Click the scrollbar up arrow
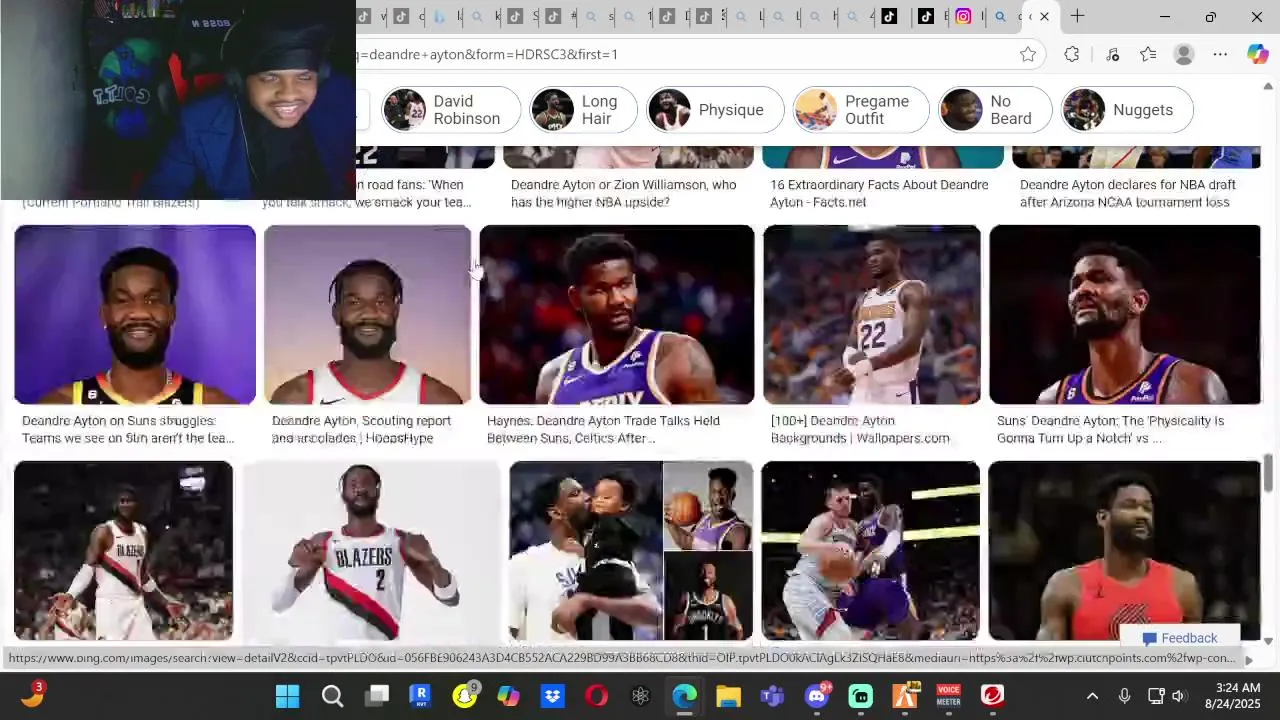1280x720 pixels. tap(1268, 87)
